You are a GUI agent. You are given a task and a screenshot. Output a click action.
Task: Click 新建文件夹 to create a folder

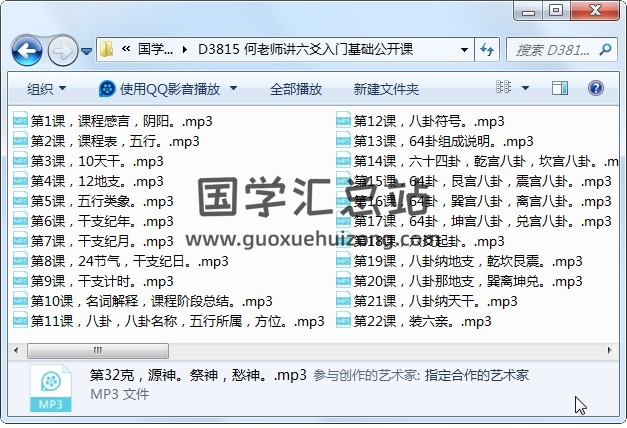[x=386, y=89]
